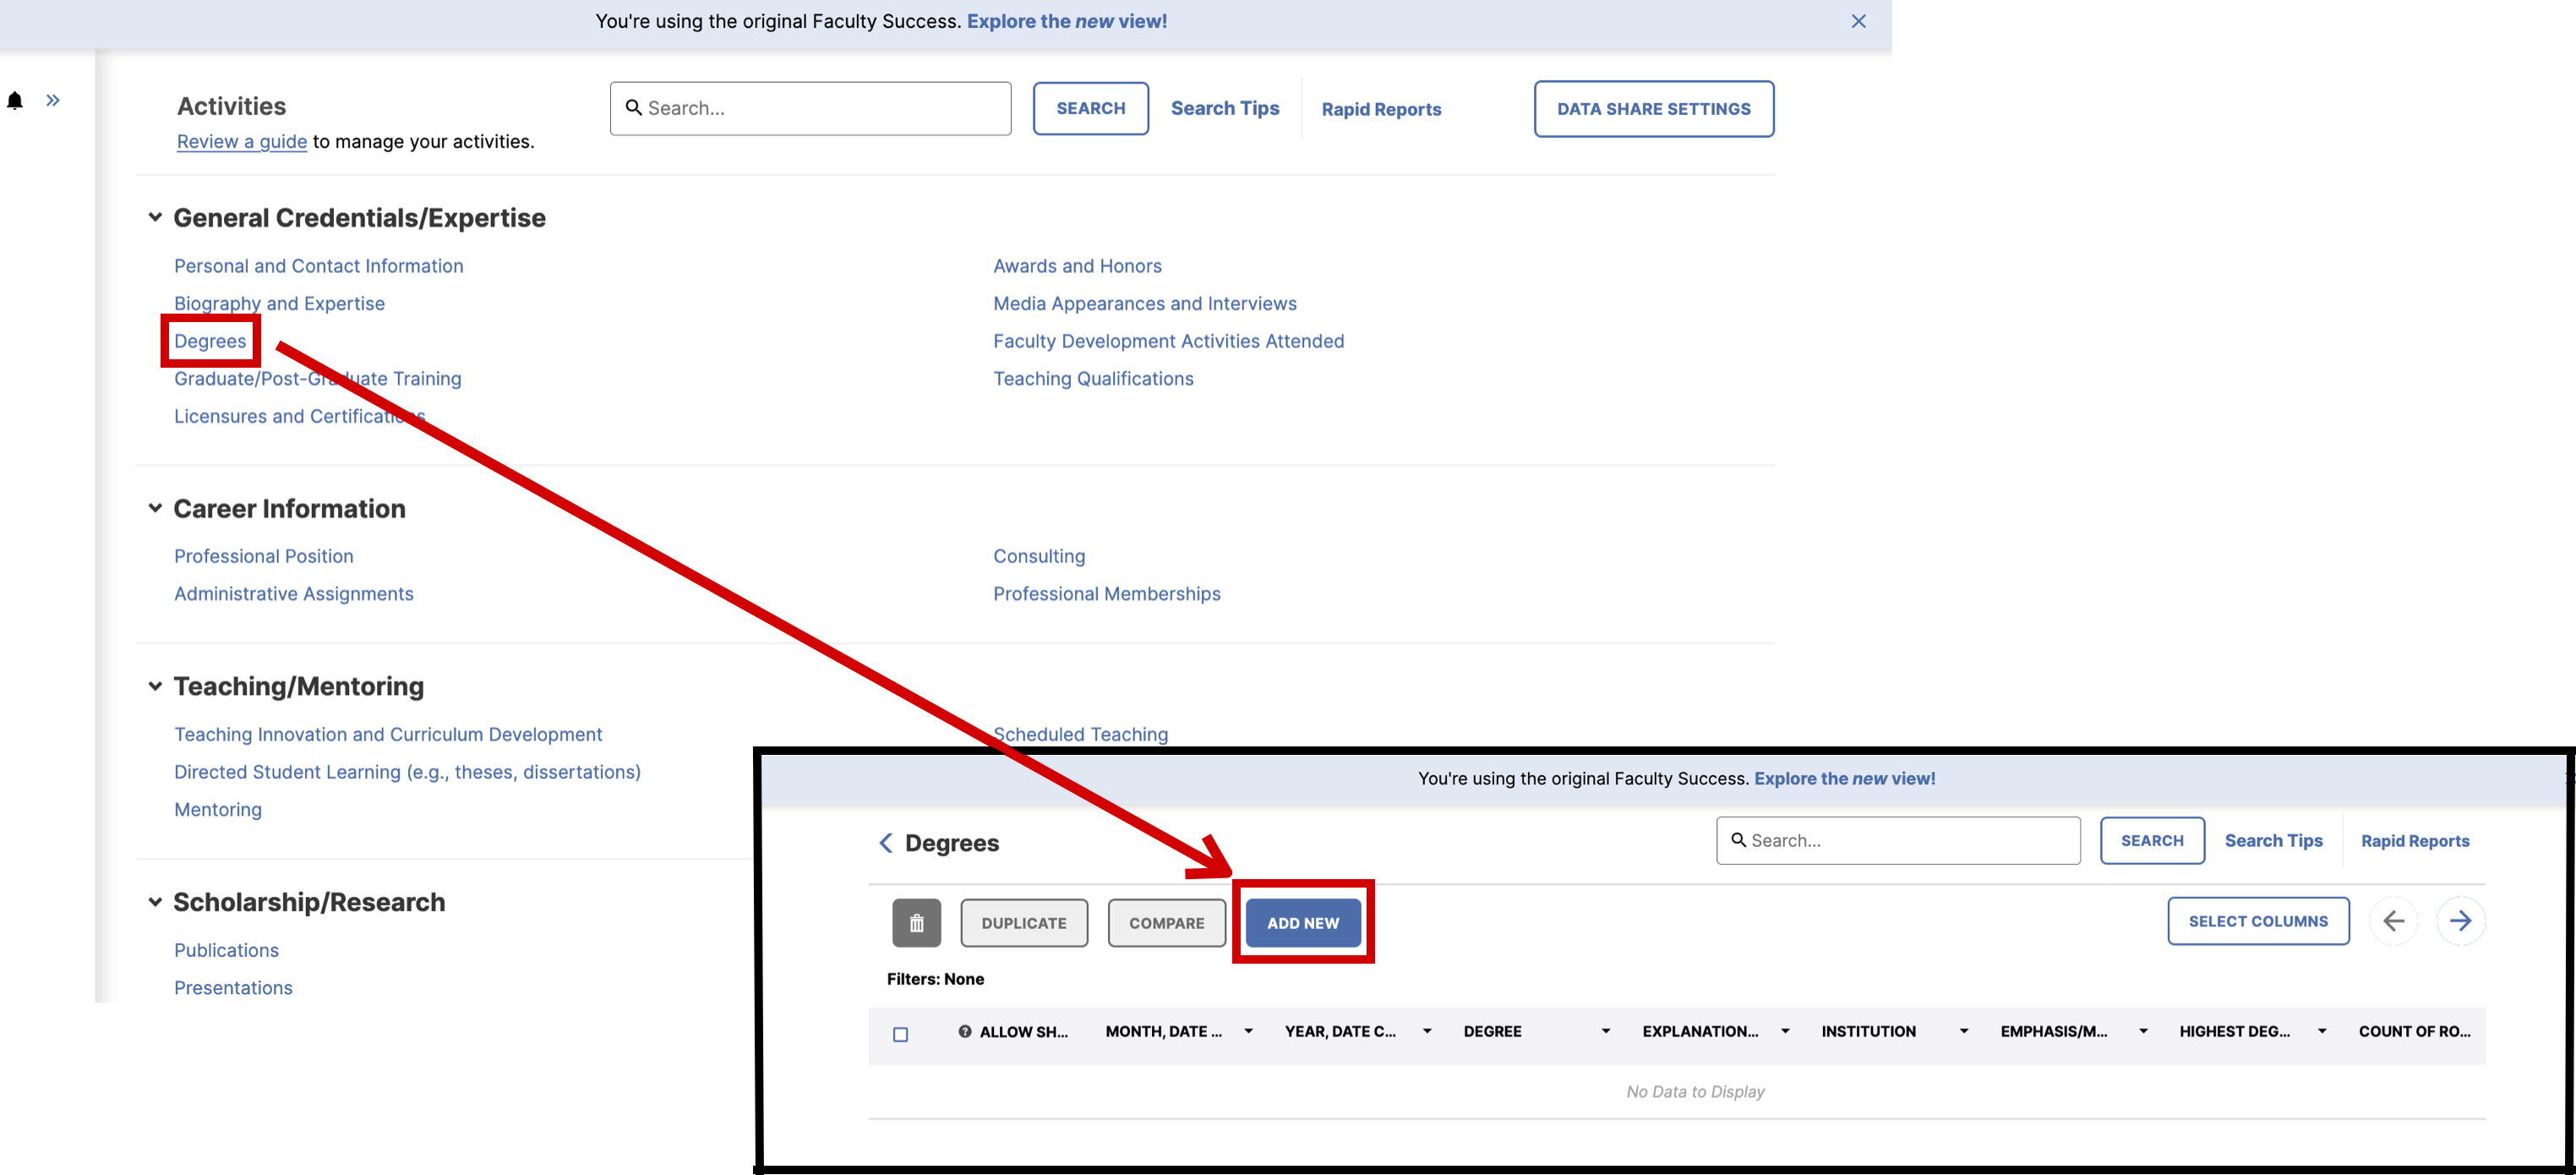Open Degree column dropdown arrow
Image resolution: width=2576 pixels, height=1175 pixels.
[x=1606, y=1031]
